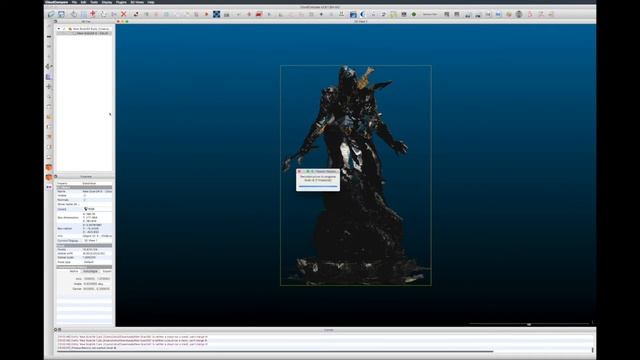Select the highlighted child mesh in DB tree

92,33
